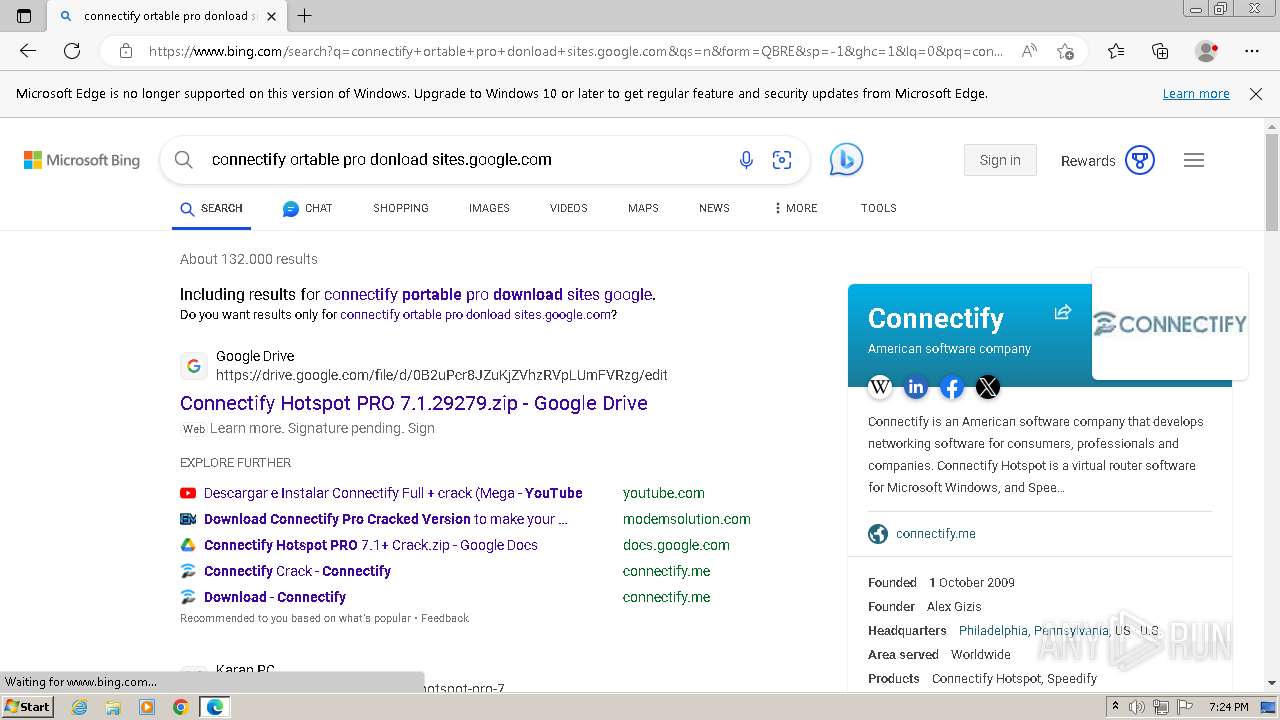Click the Connectify logo thumbnail
The image size is (1280, 720).
coord(1170,324)
